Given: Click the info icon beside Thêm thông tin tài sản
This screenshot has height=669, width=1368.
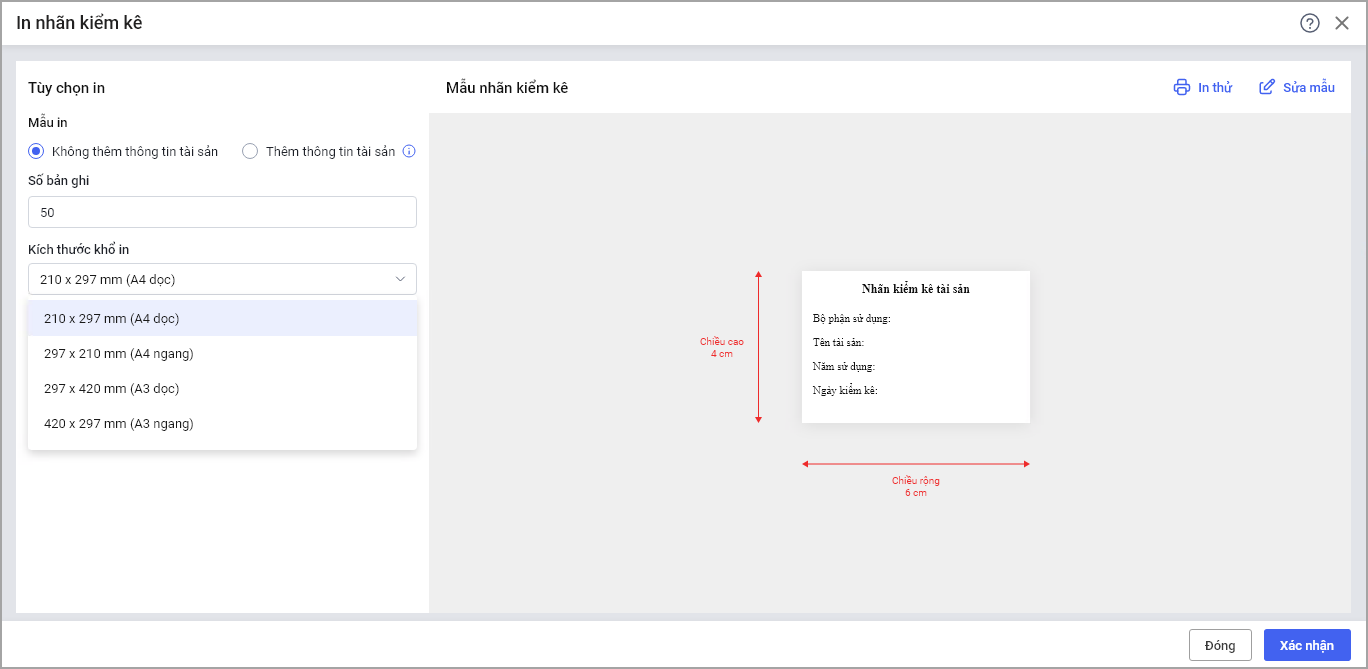Looking at the screenshot, I should pos(408,152).
